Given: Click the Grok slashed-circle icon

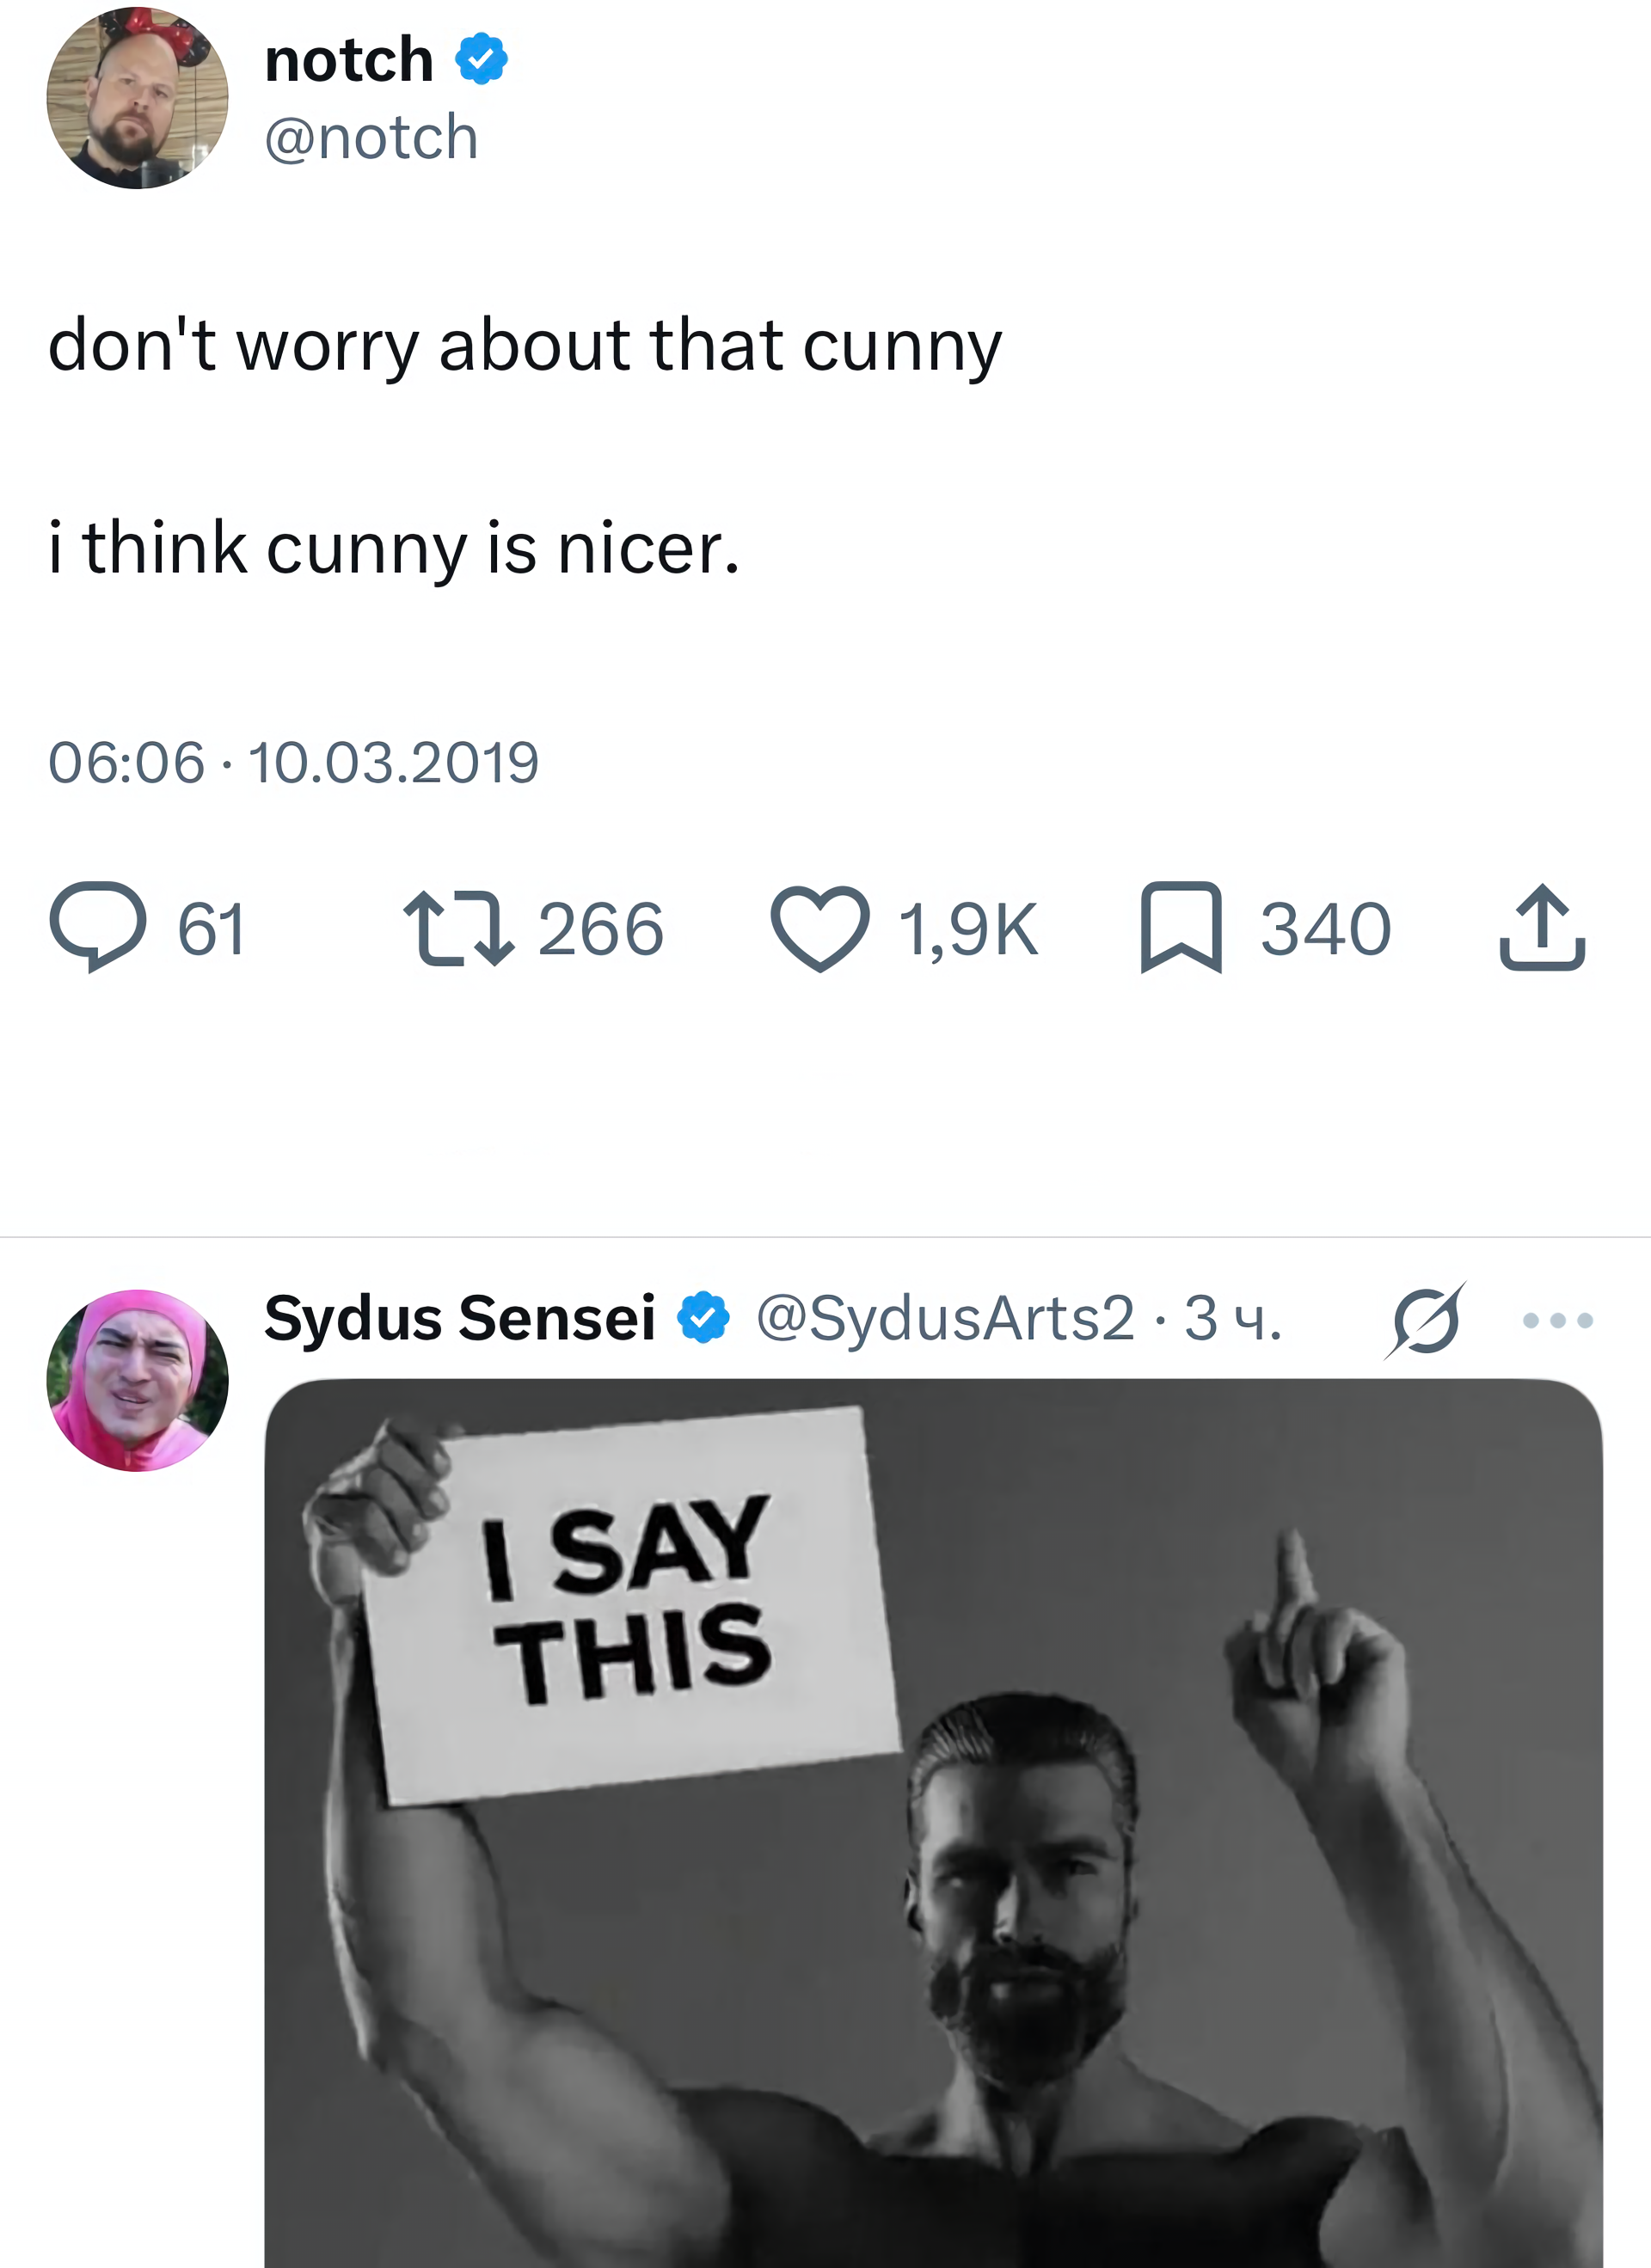Looking at the screenshot, I should [x=1426, y=1320].
